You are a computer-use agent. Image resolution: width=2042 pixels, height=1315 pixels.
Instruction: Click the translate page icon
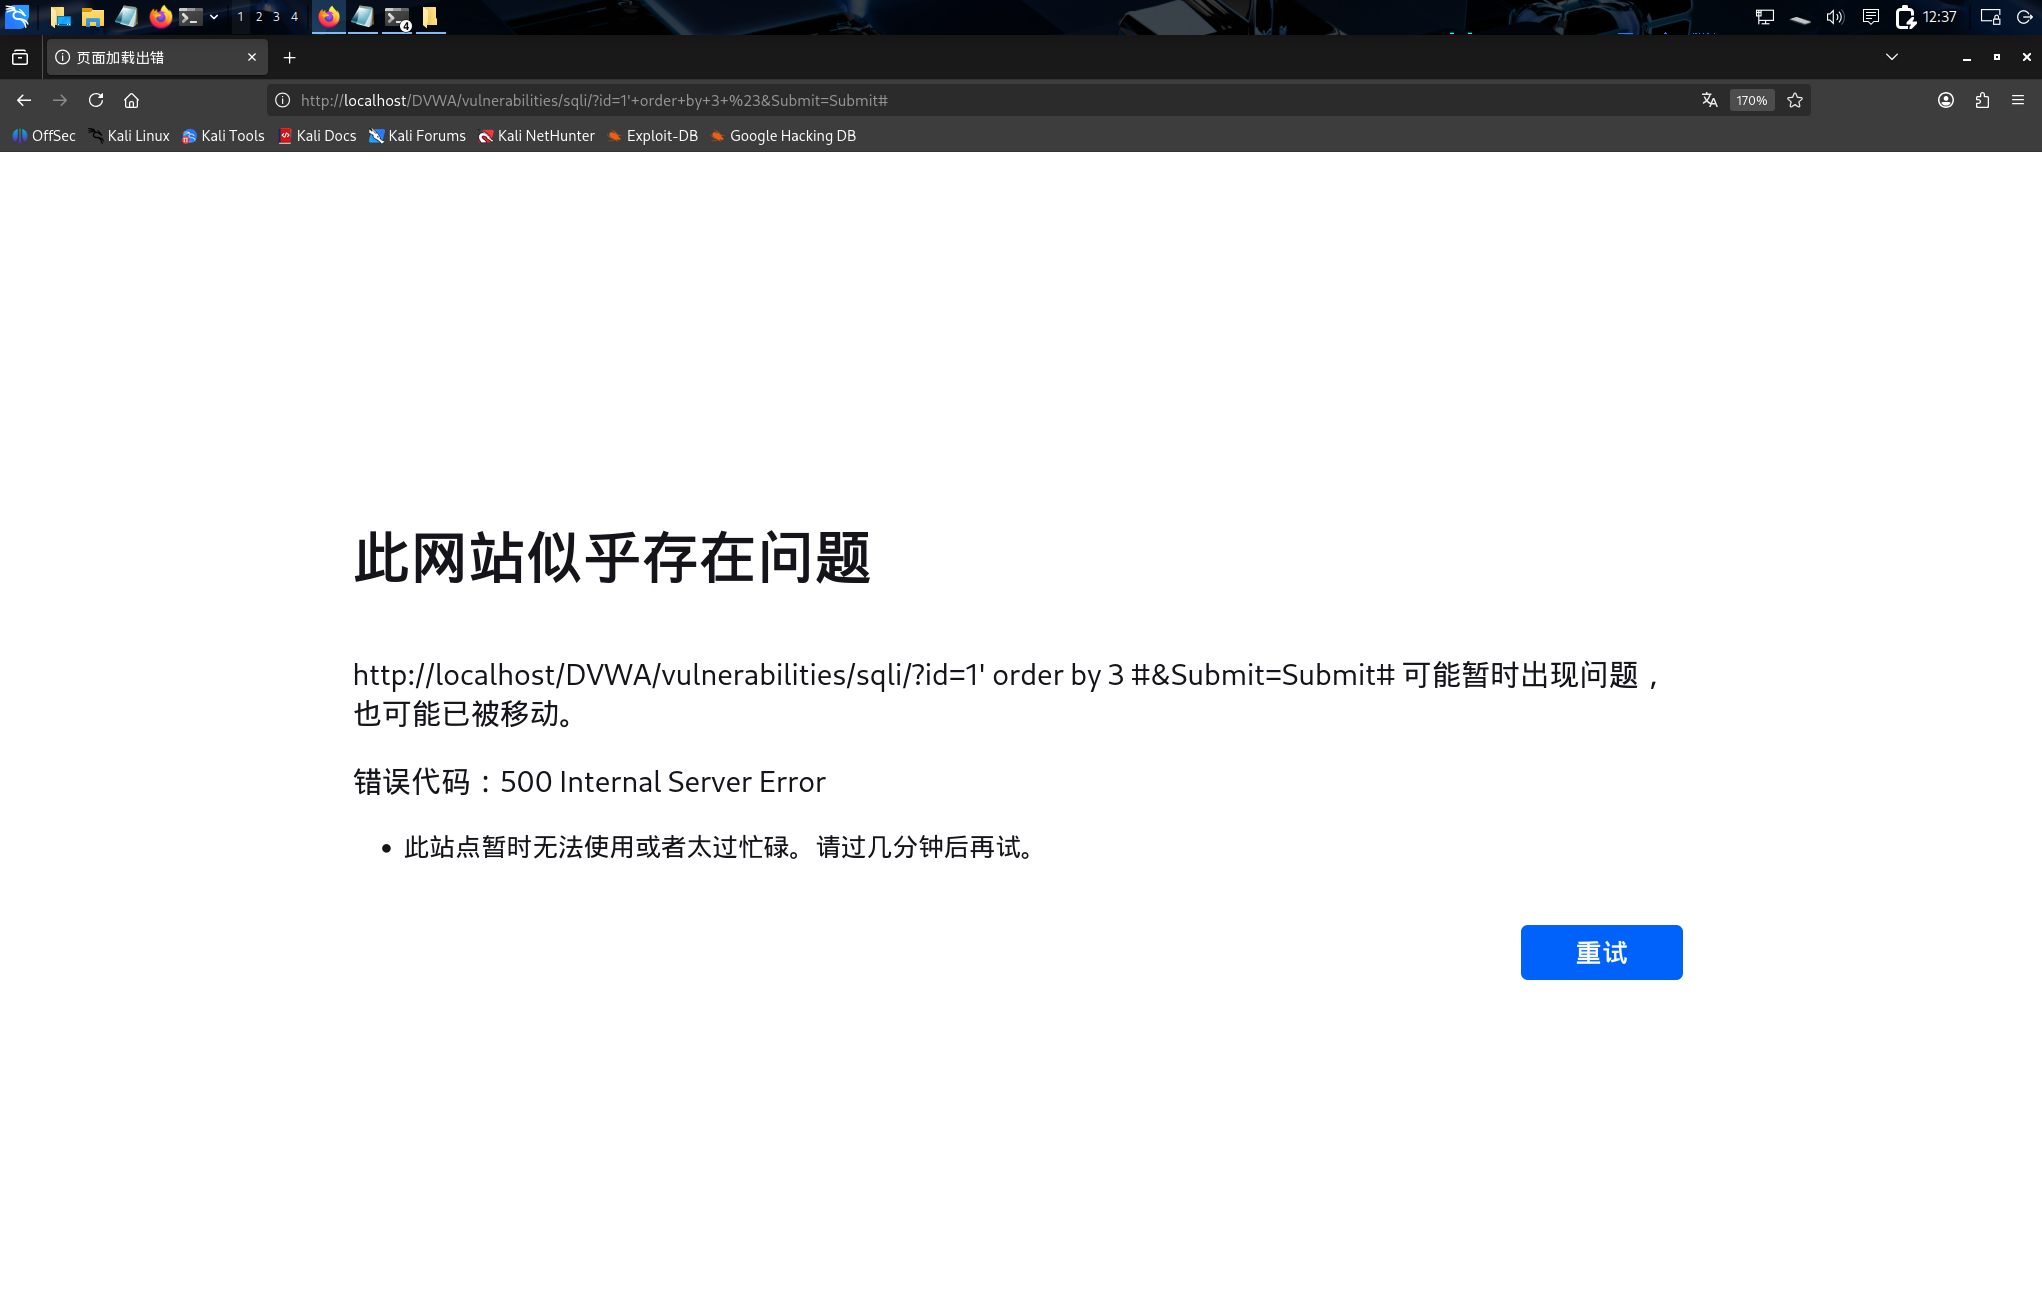click(x=1708, y=100)
